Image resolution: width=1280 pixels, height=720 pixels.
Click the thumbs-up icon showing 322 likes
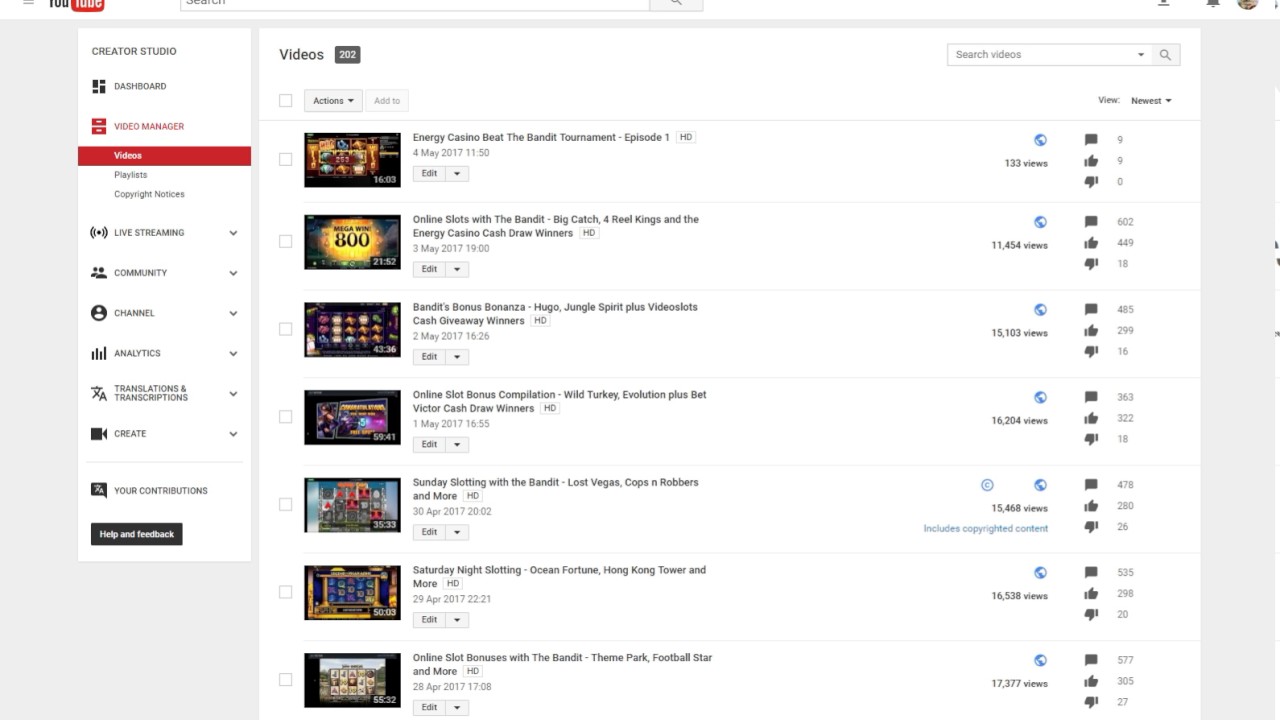click(x=1091, y=418)
